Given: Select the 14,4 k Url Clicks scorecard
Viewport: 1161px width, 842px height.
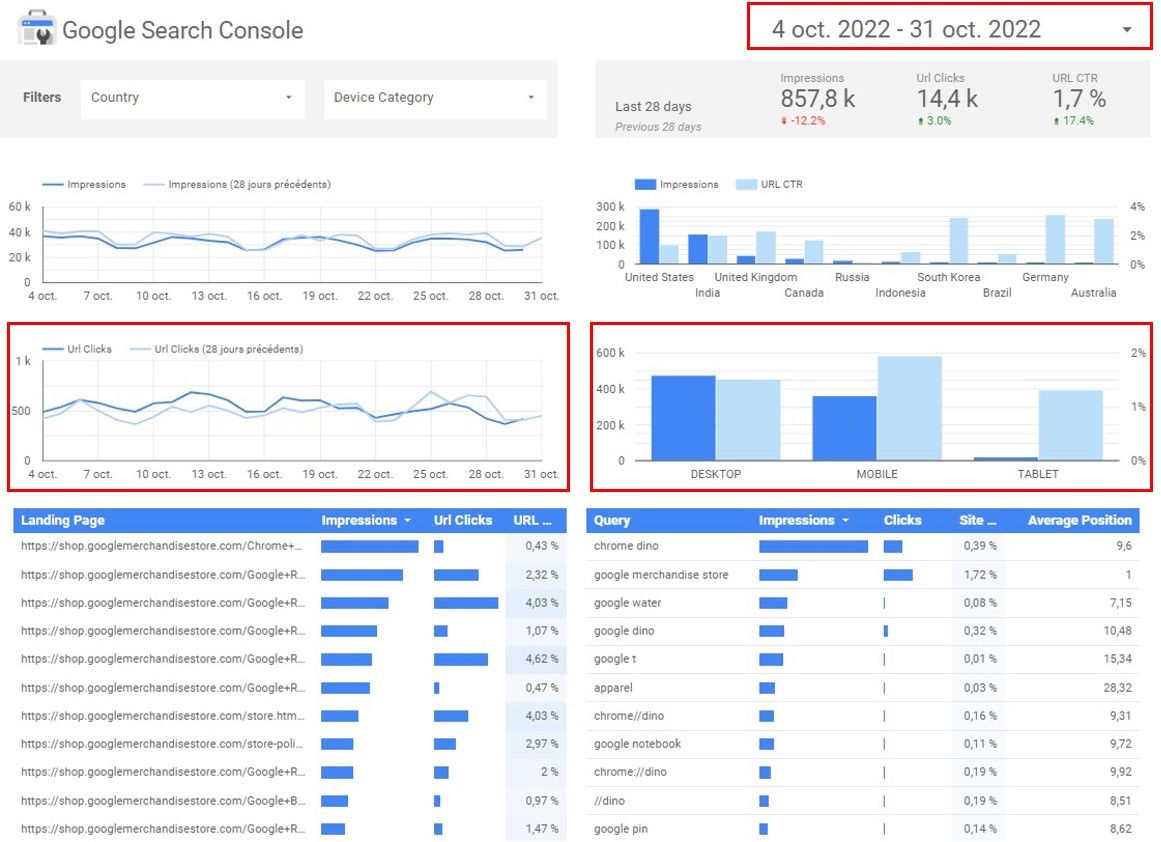Looking at the screenshot, I should [x=947, y=99].
